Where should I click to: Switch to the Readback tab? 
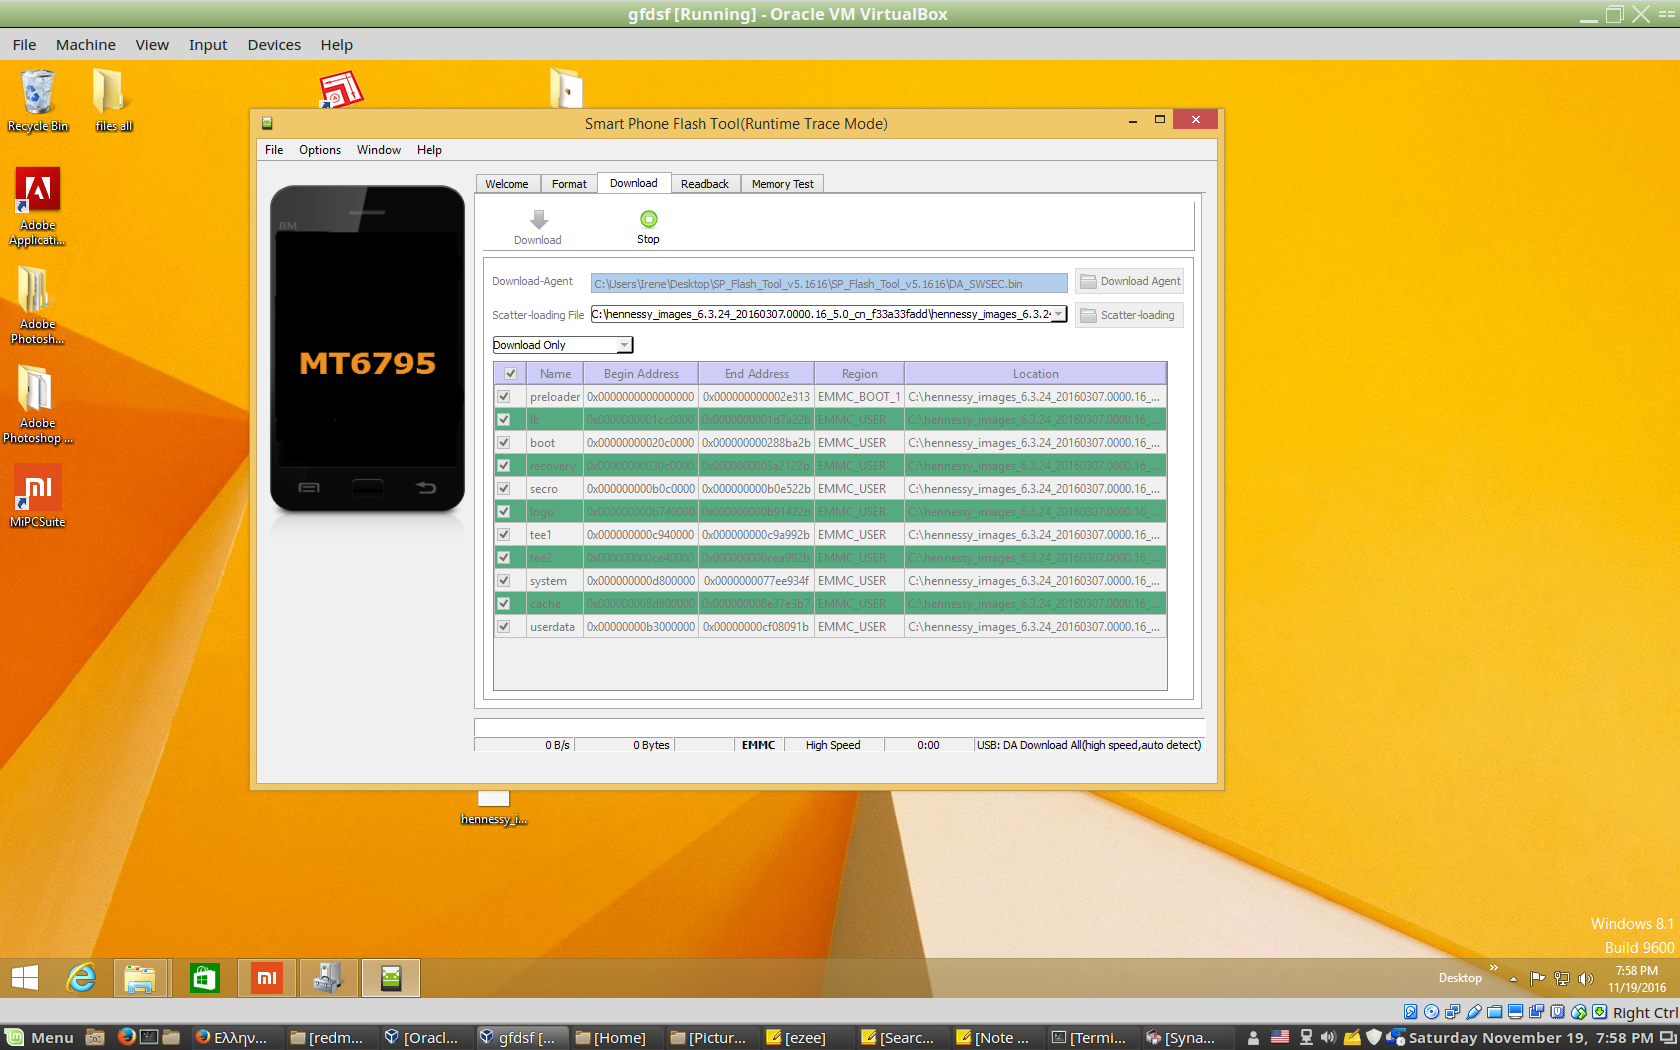pos(704,184)
